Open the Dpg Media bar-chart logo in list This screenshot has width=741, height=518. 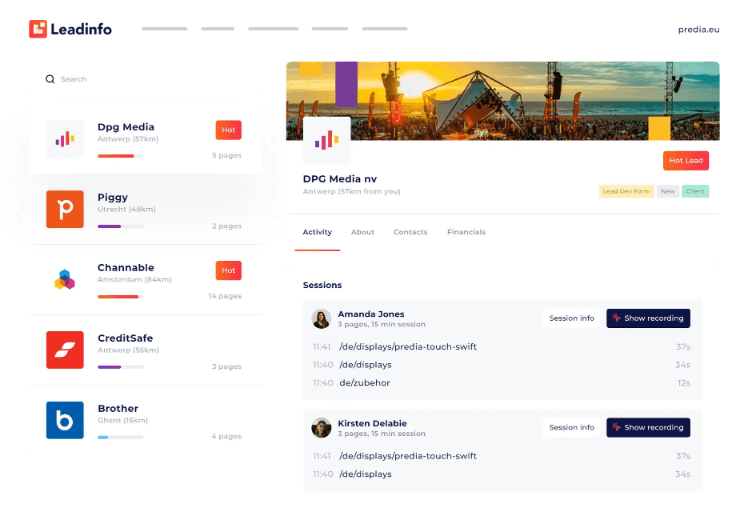point(65,139)
